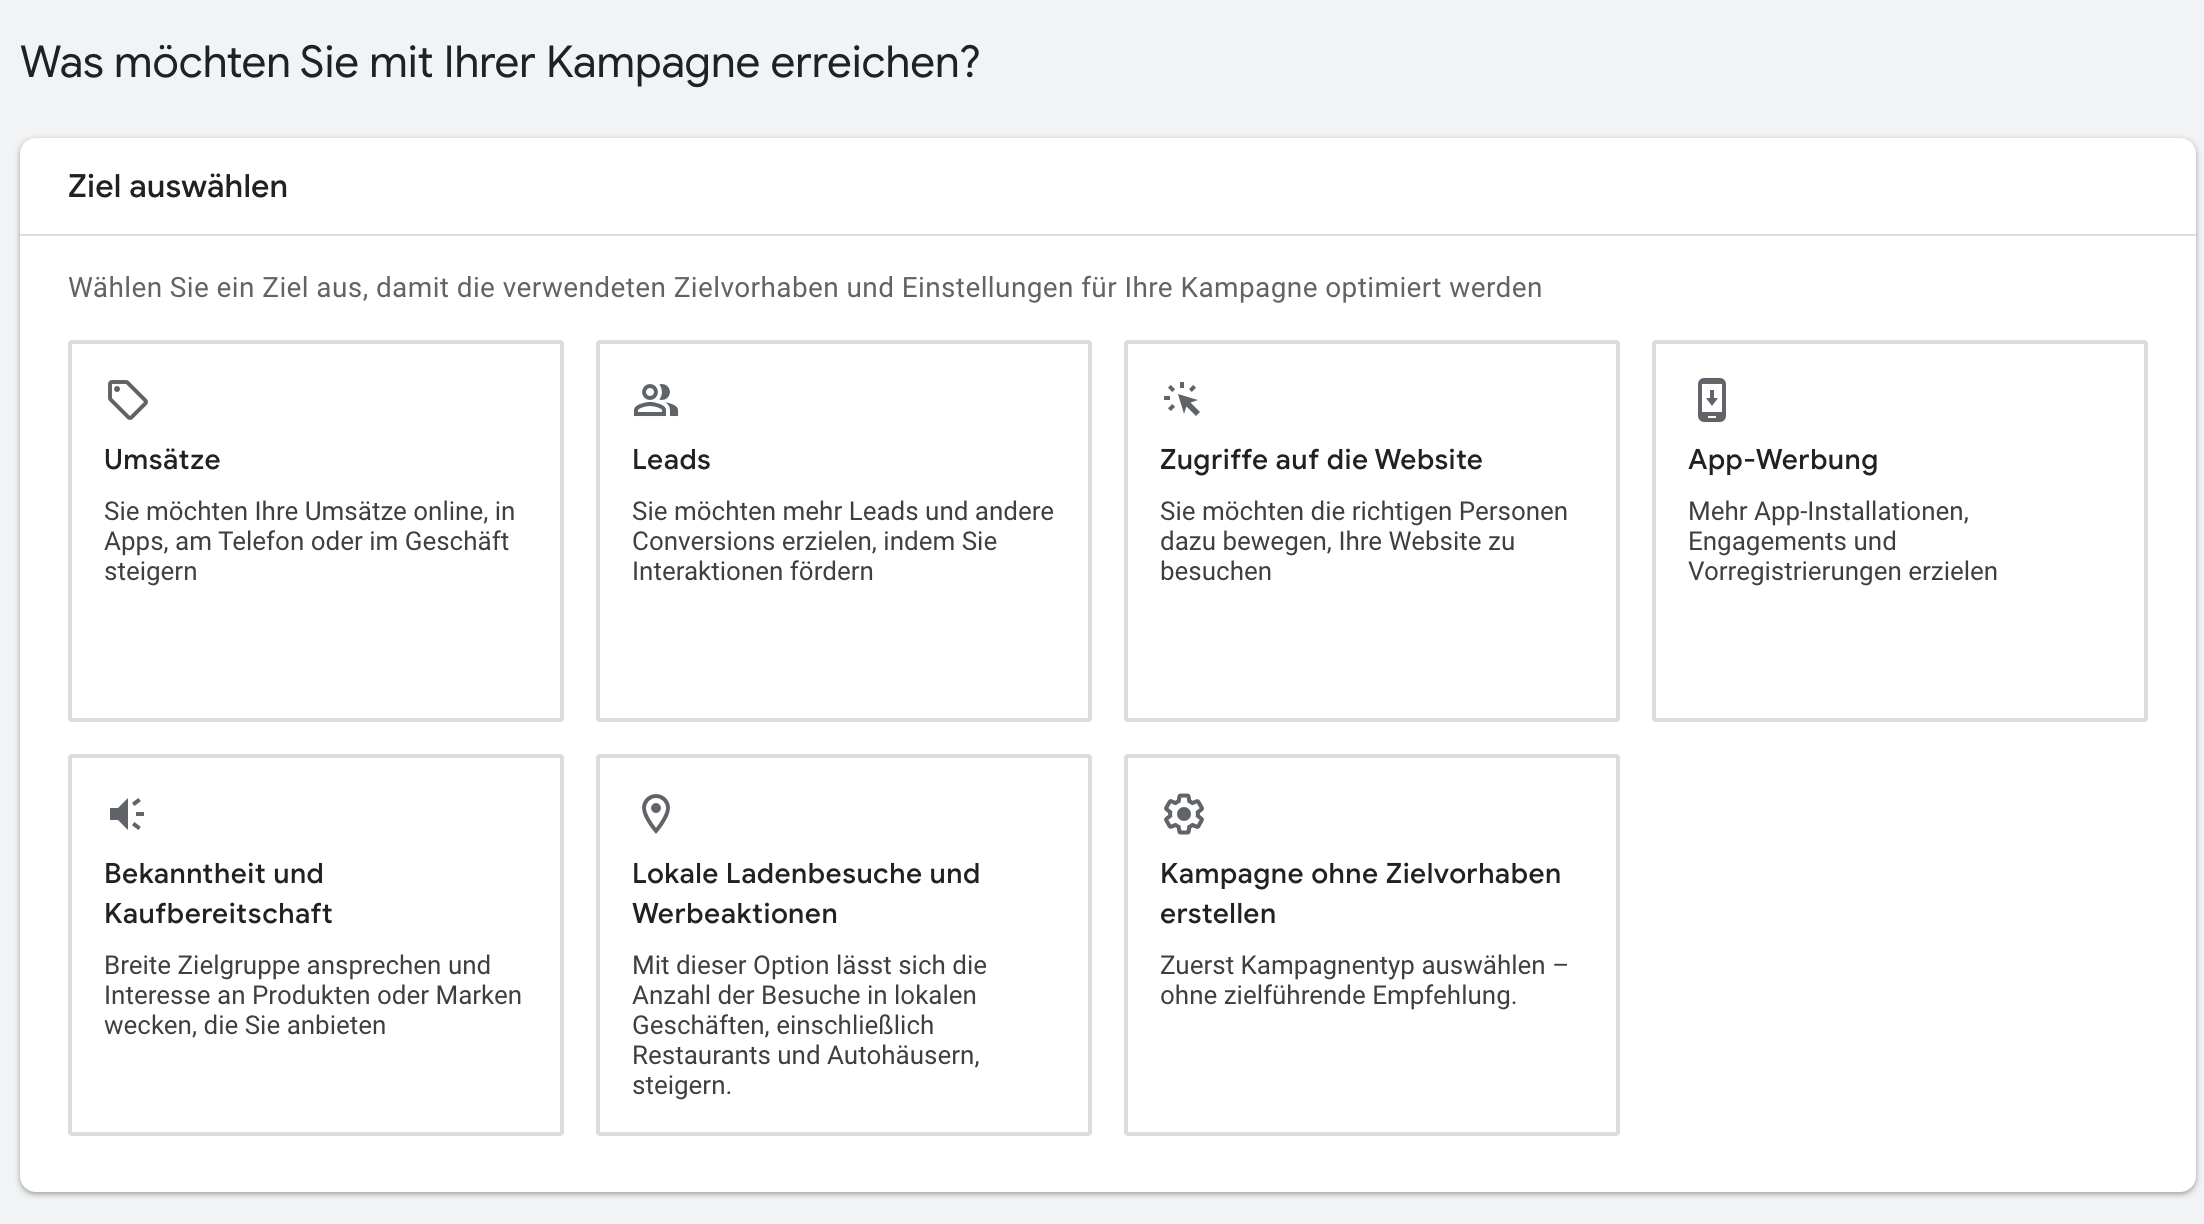Click the Leads description about Conversions
The width and height of the screenshot is (2204, 1224).
pyautogui.click(x=842, y=541)
